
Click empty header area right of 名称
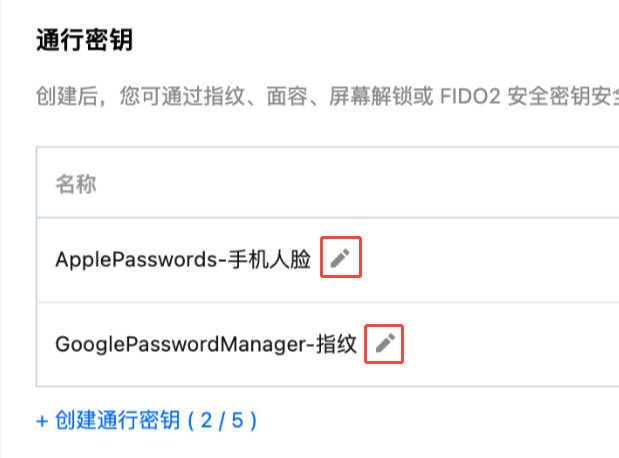[x=350, y=185]
